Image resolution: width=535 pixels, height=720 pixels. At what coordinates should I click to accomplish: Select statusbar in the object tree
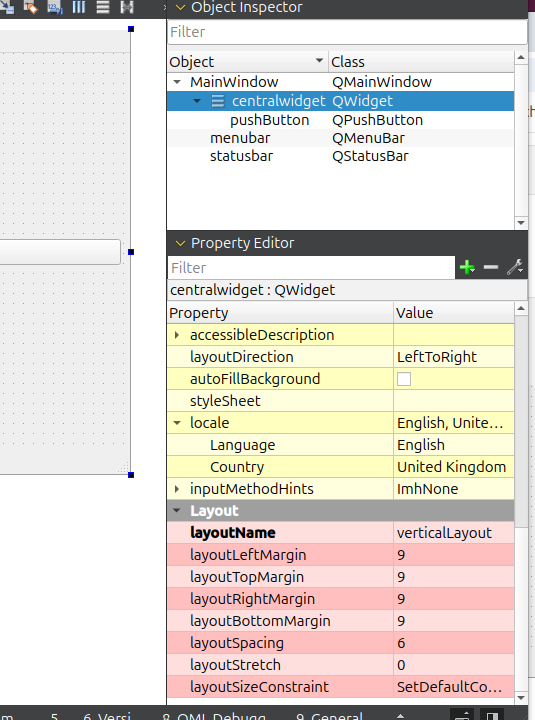(241, 156)
